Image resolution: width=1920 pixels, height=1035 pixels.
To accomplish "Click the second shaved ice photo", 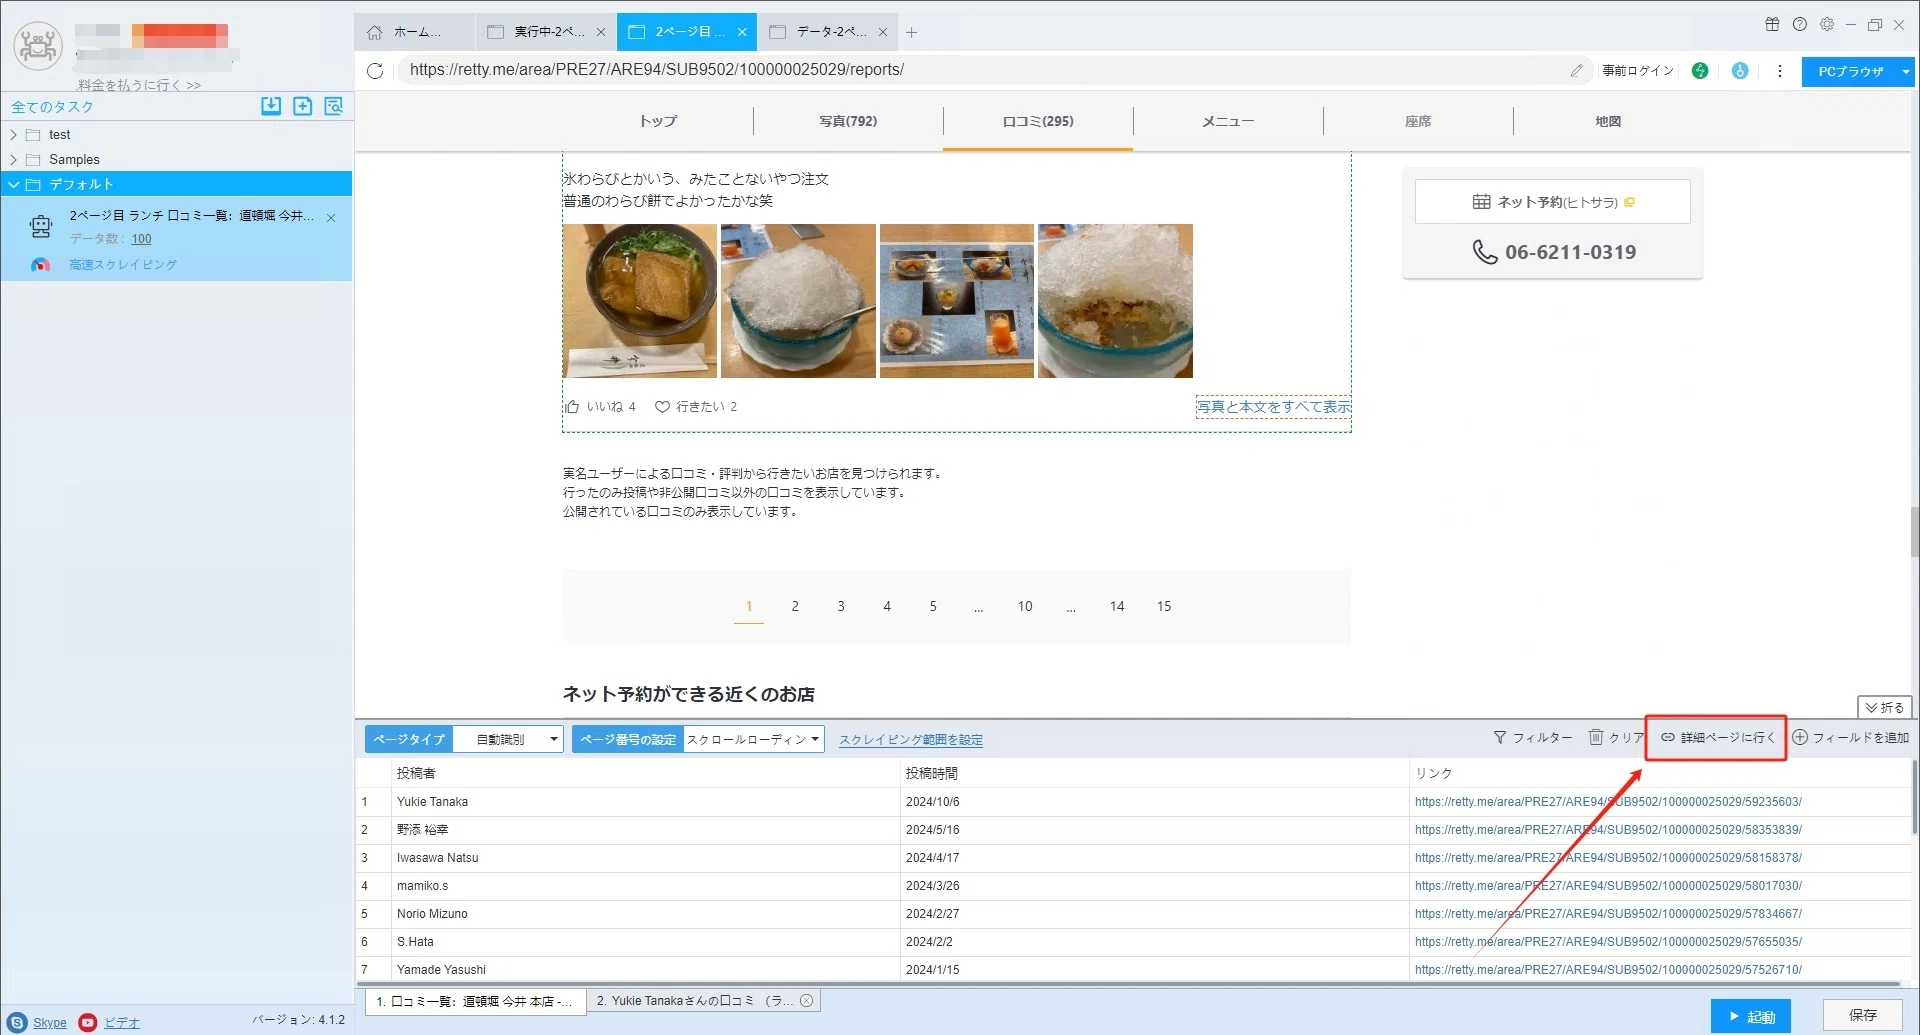I will click(x=1115, y=301).
